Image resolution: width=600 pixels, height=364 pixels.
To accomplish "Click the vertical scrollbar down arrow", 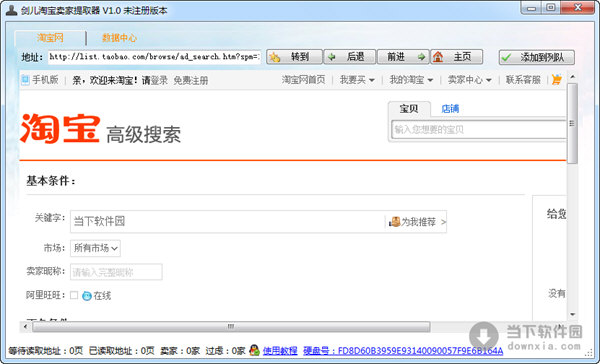I will [x=572, y=315].
